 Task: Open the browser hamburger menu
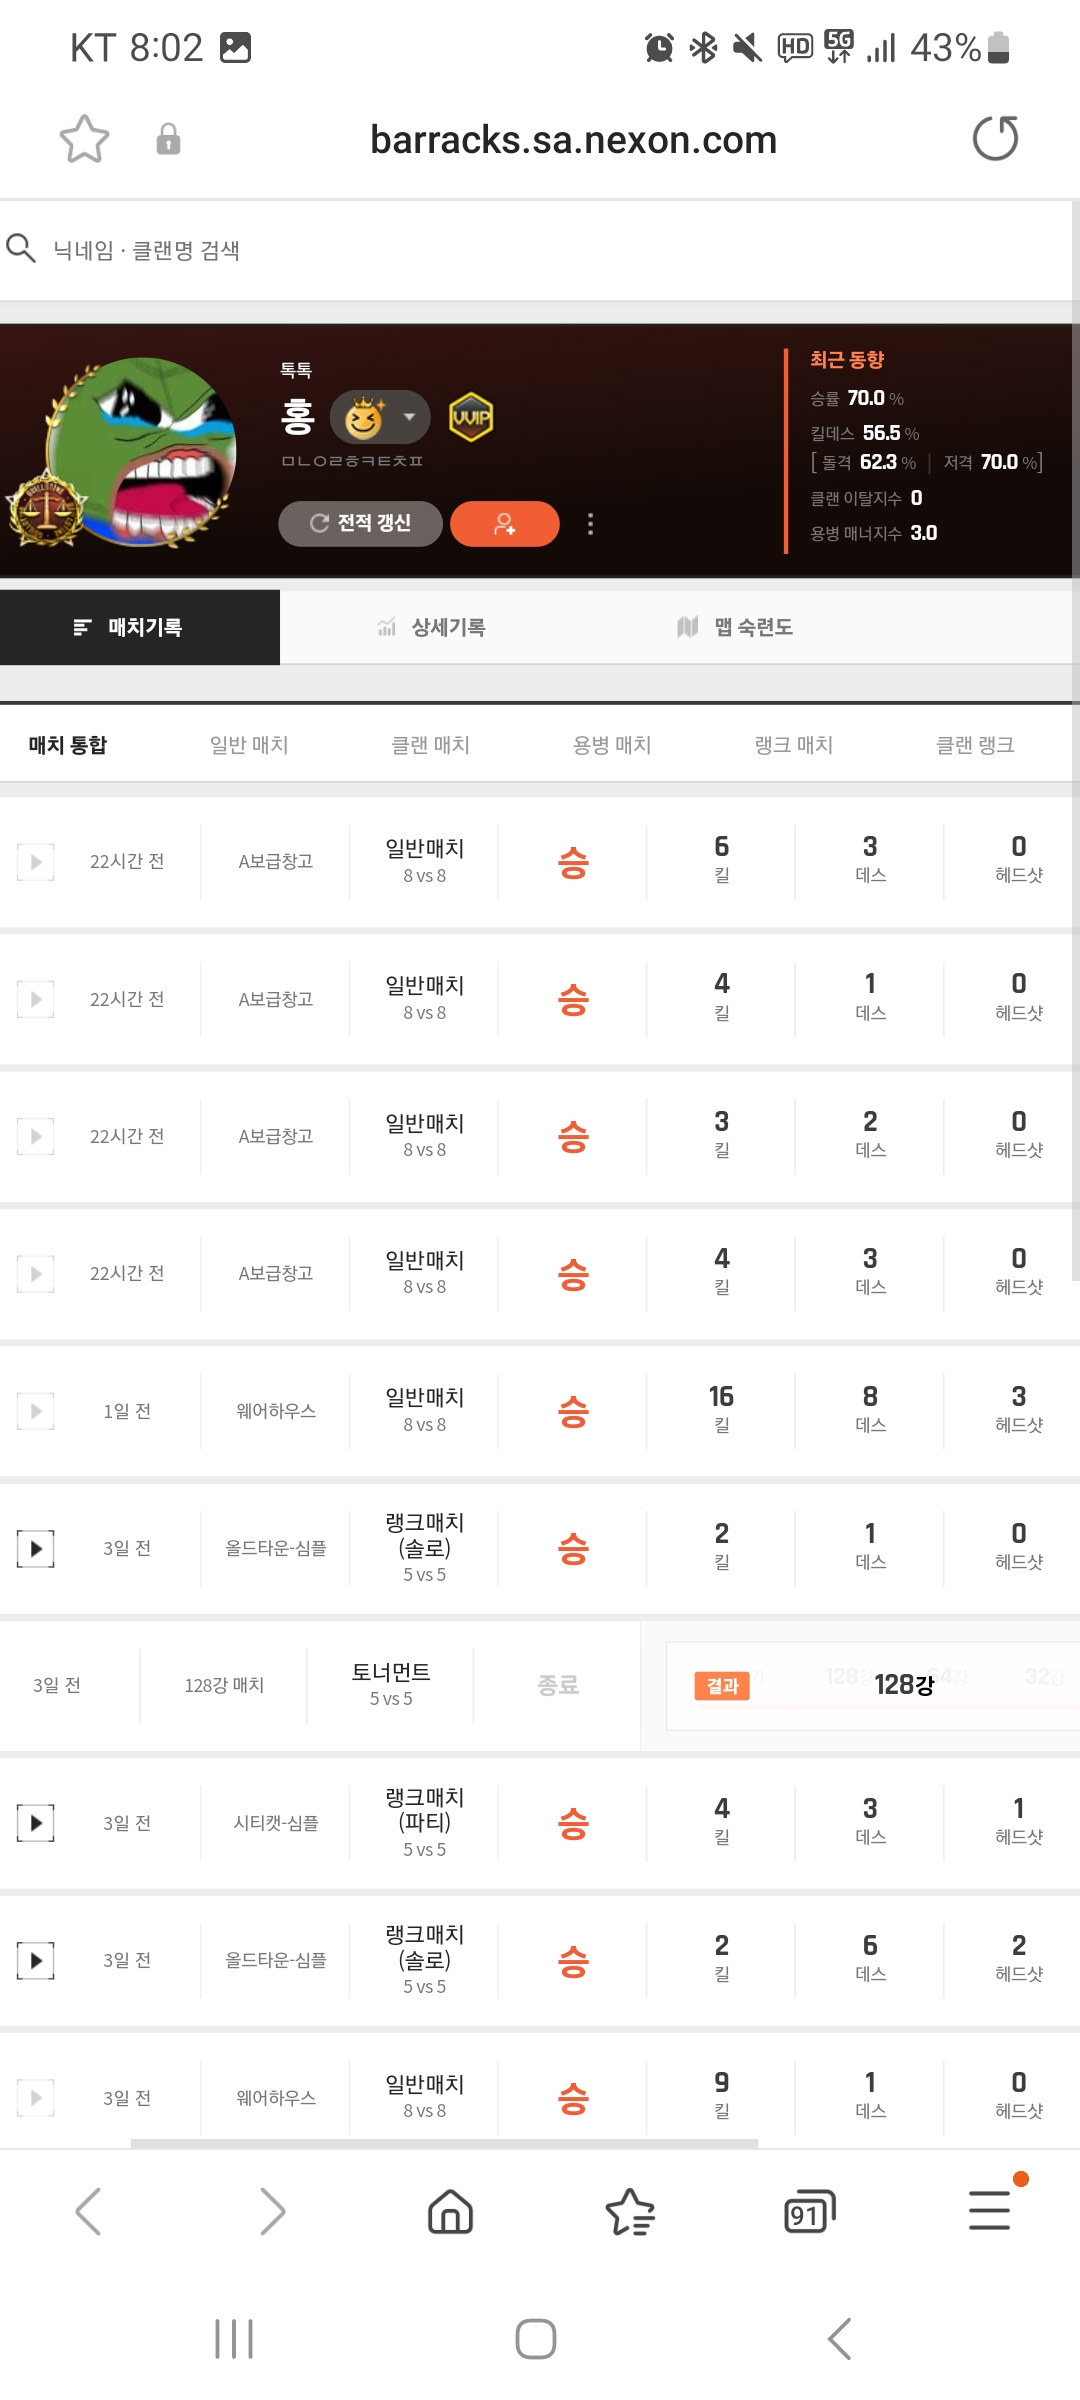989,2210
